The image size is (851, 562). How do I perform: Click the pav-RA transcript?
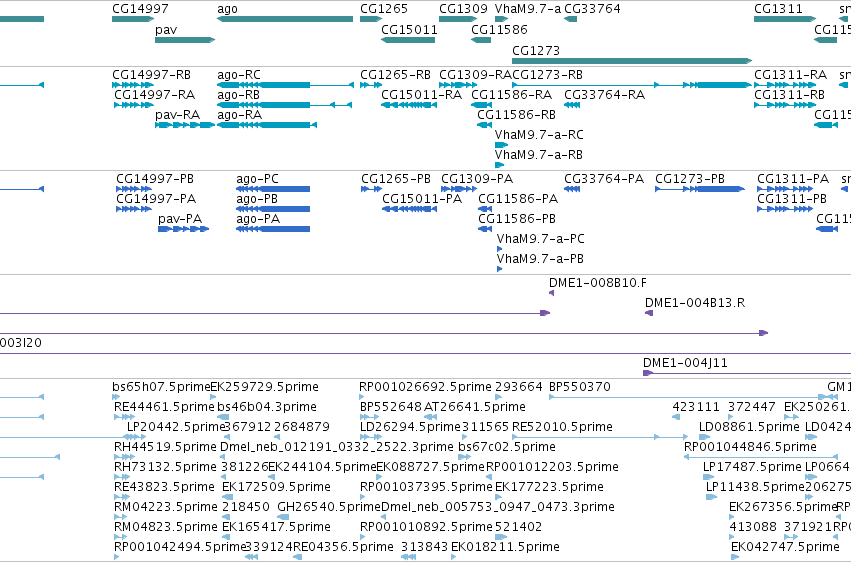[x=185, y=125]
